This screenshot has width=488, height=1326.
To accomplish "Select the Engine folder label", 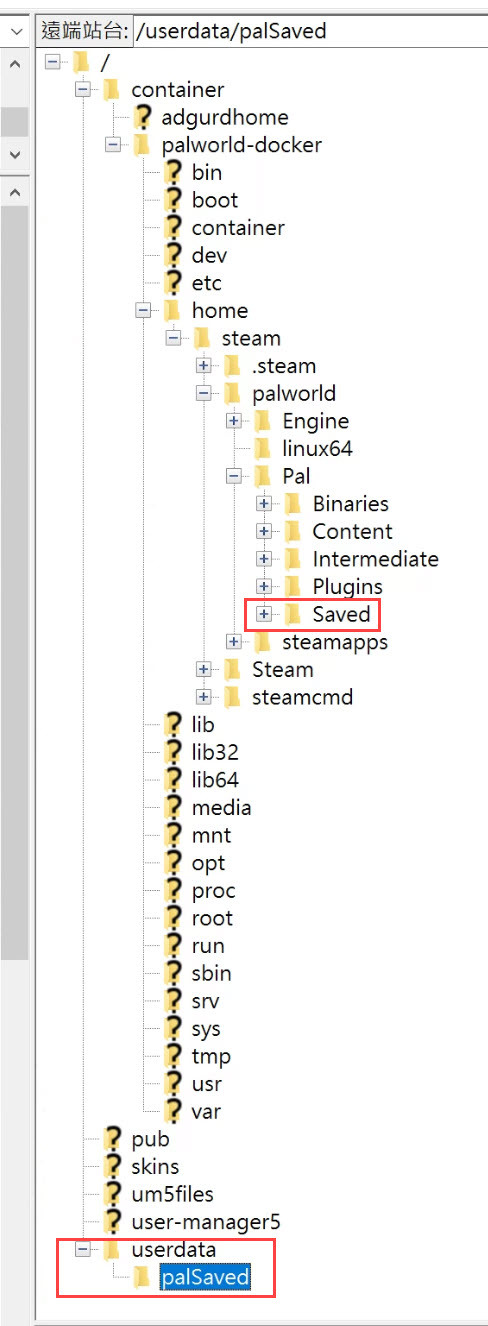I will pyautogui.click(x=315, y=421).
